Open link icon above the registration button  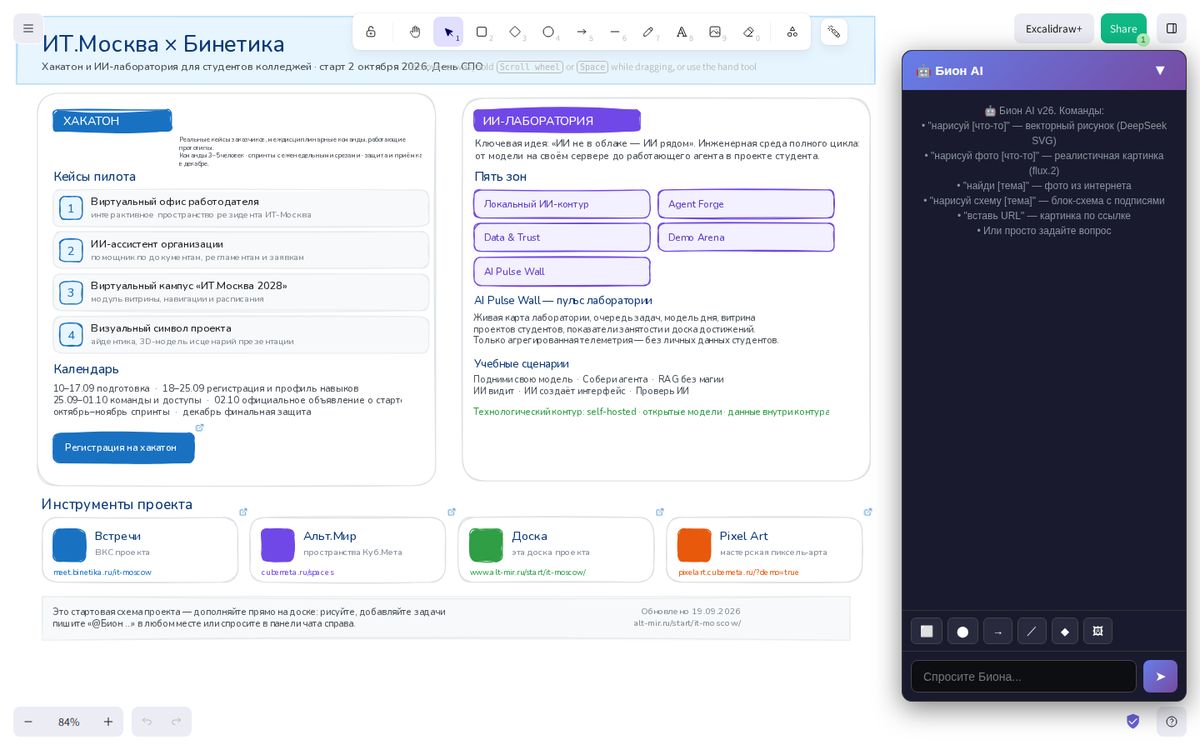point(199,428)
